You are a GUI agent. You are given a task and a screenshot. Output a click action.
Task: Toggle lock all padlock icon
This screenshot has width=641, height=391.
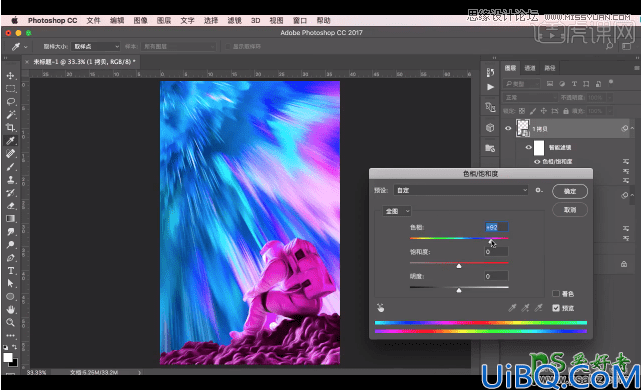click(x=566, y=111)
